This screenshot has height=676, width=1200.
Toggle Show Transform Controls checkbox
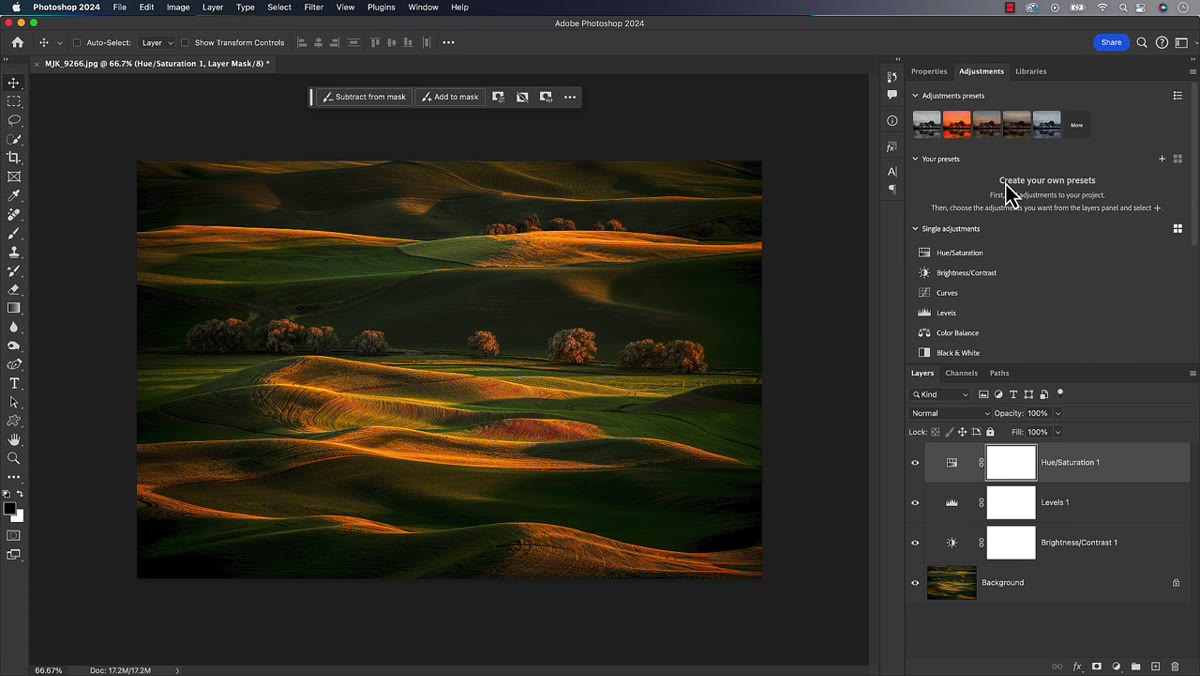[185, 43]
